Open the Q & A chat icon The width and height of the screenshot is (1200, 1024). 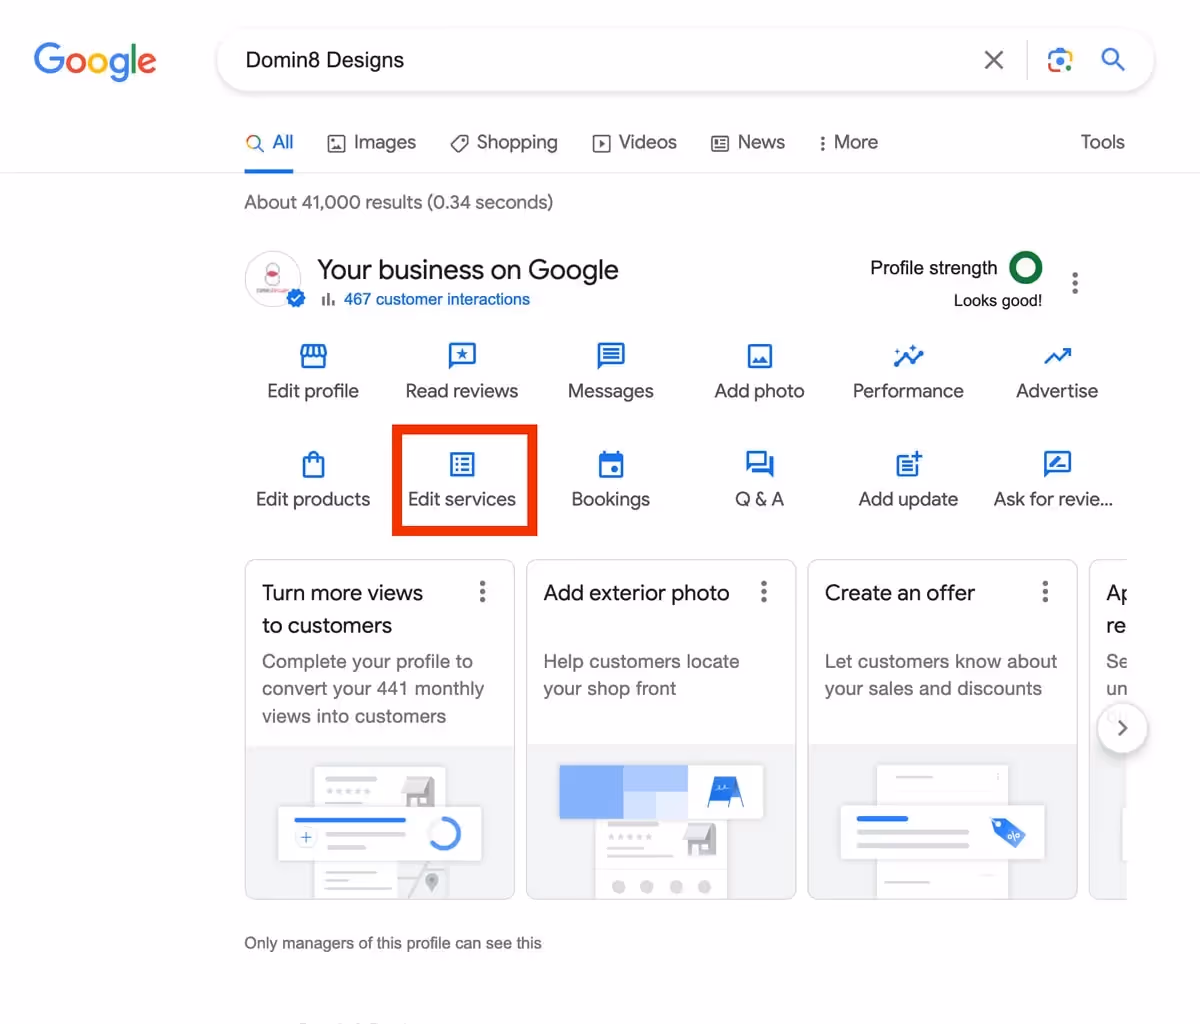point(760,464)
